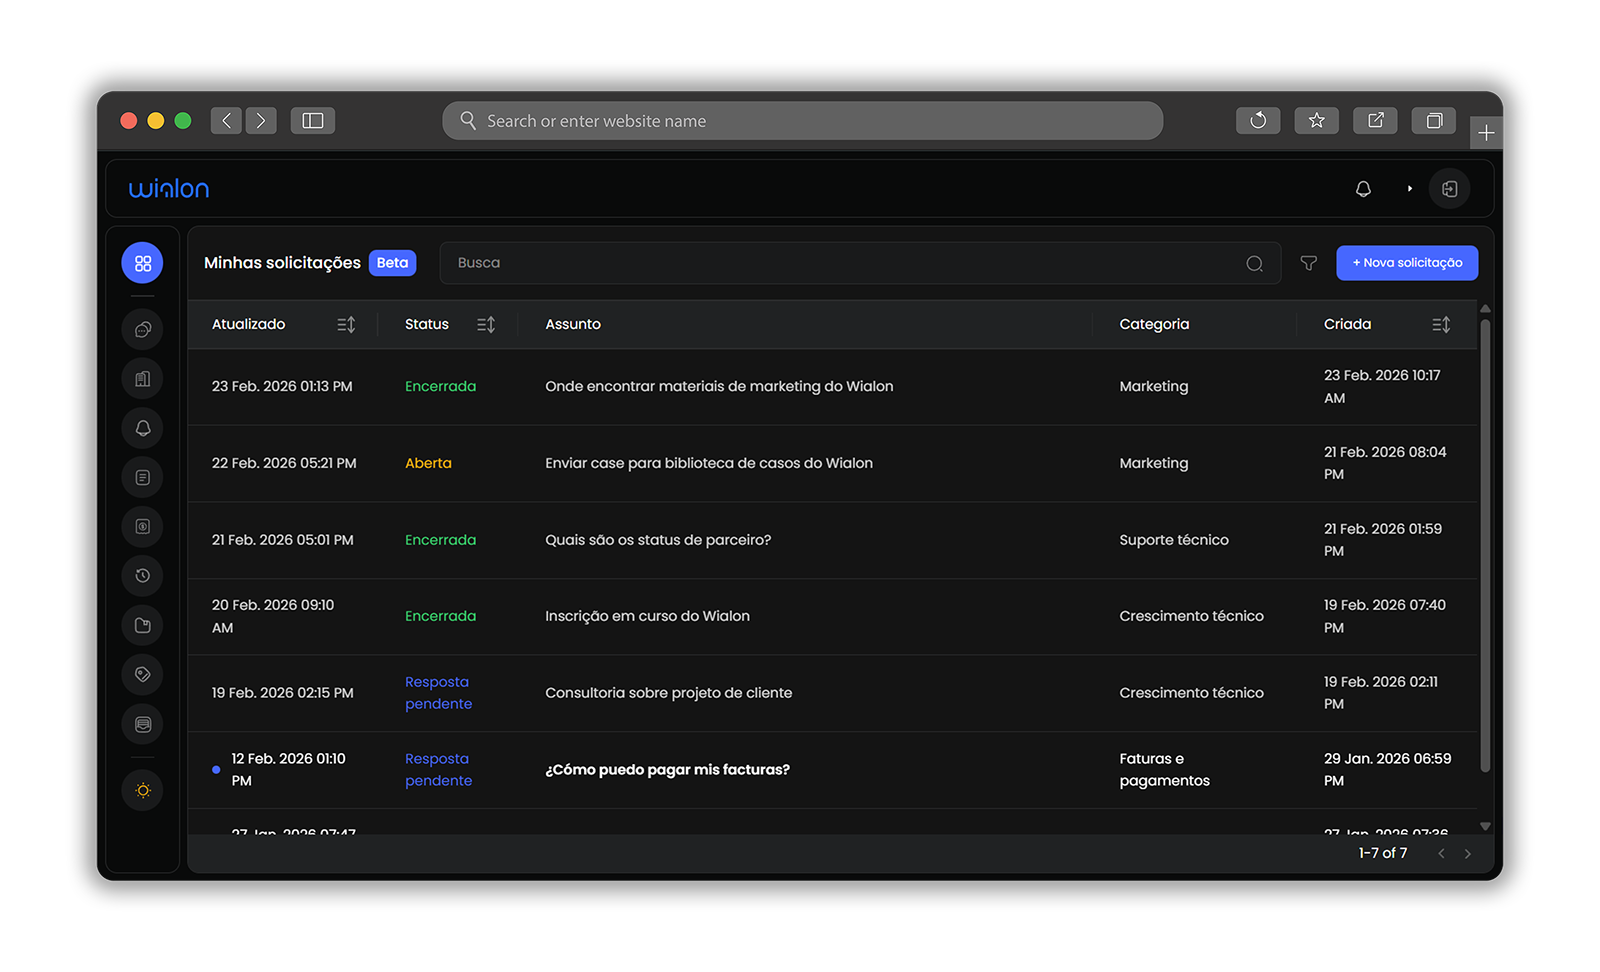This screenshot has height=972, width=1600.
Task: Open the billing card icon in sidebar
Action: [x=142, y=526]
